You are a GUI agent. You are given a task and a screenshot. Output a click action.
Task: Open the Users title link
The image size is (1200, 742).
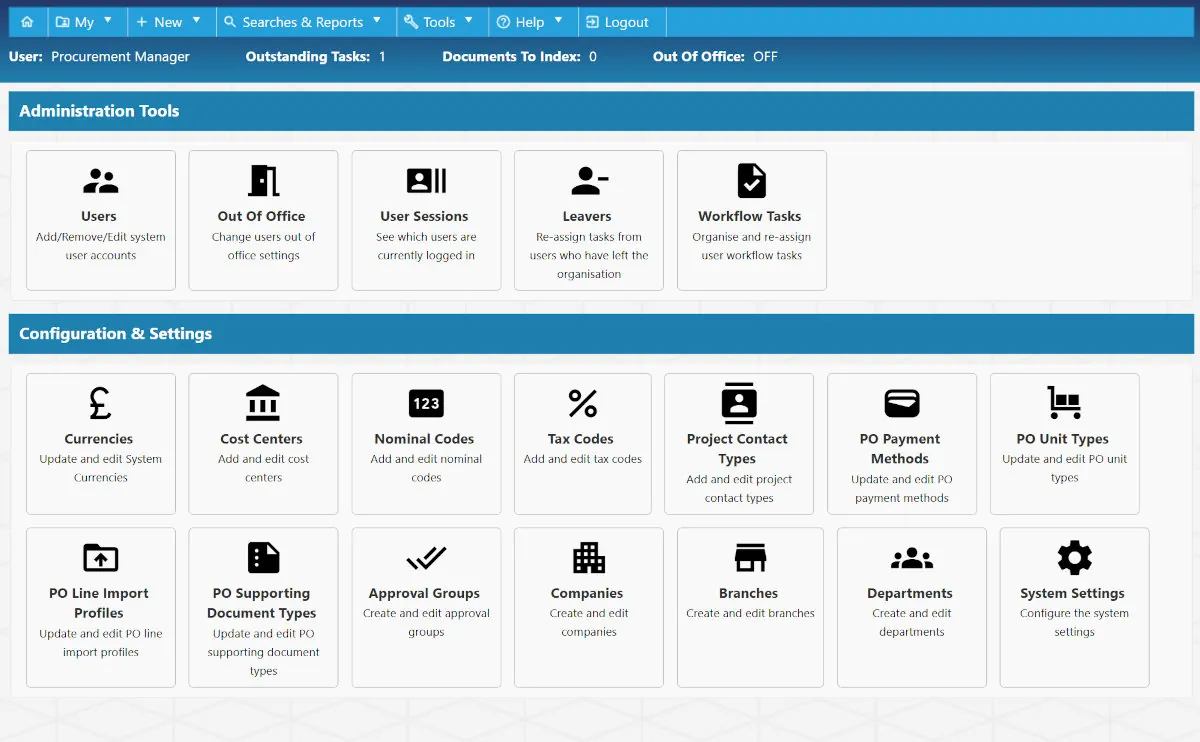click(x=99, y=216)
